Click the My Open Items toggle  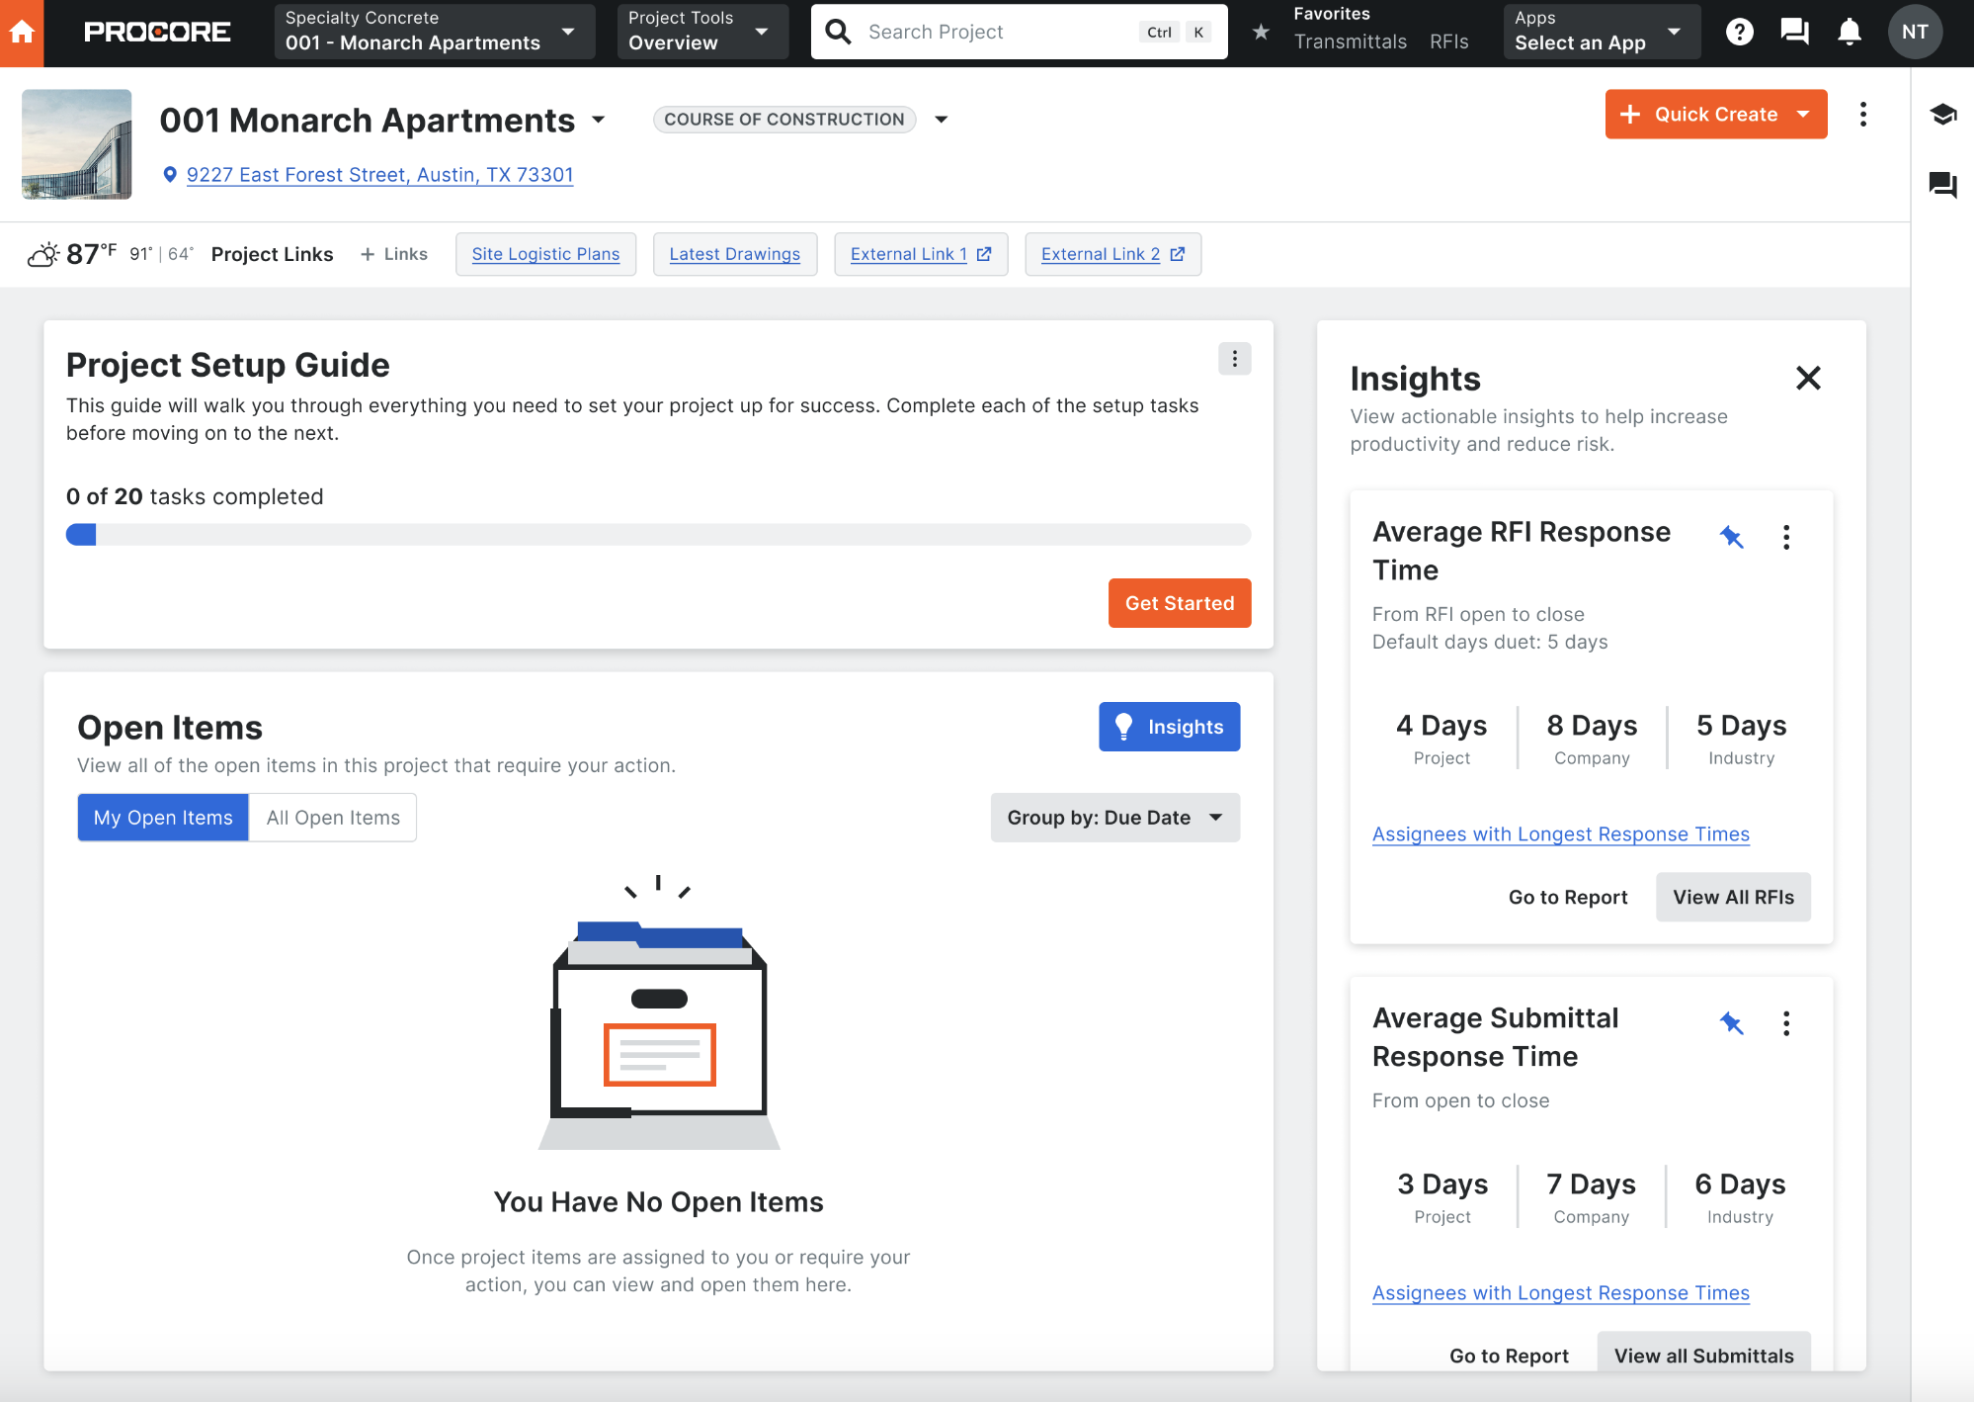(161, 816)
